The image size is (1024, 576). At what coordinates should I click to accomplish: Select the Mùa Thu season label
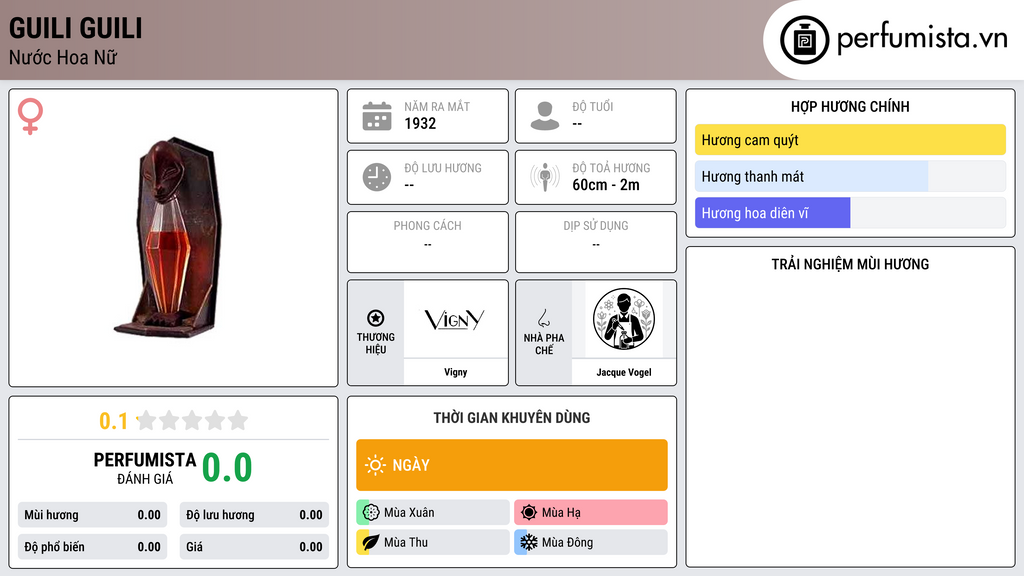406,542
